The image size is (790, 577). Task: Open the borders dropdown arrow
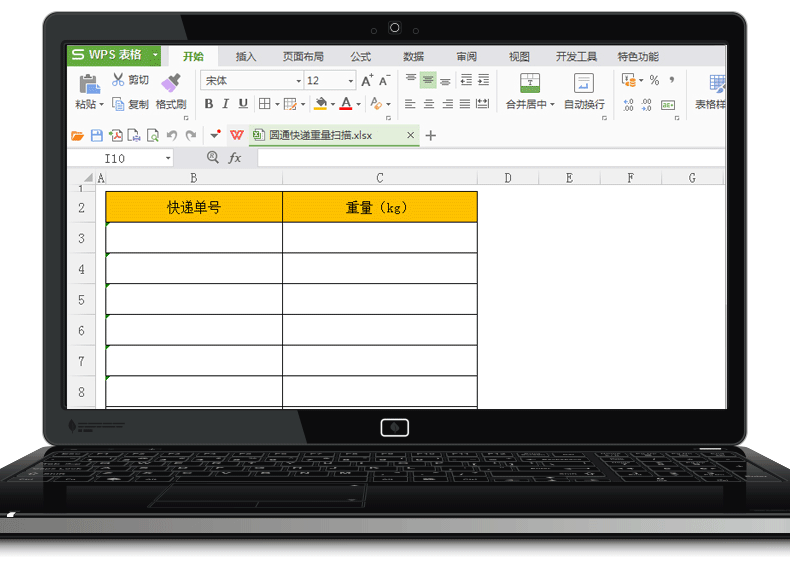pyautogui.click(x=277, y=104)
